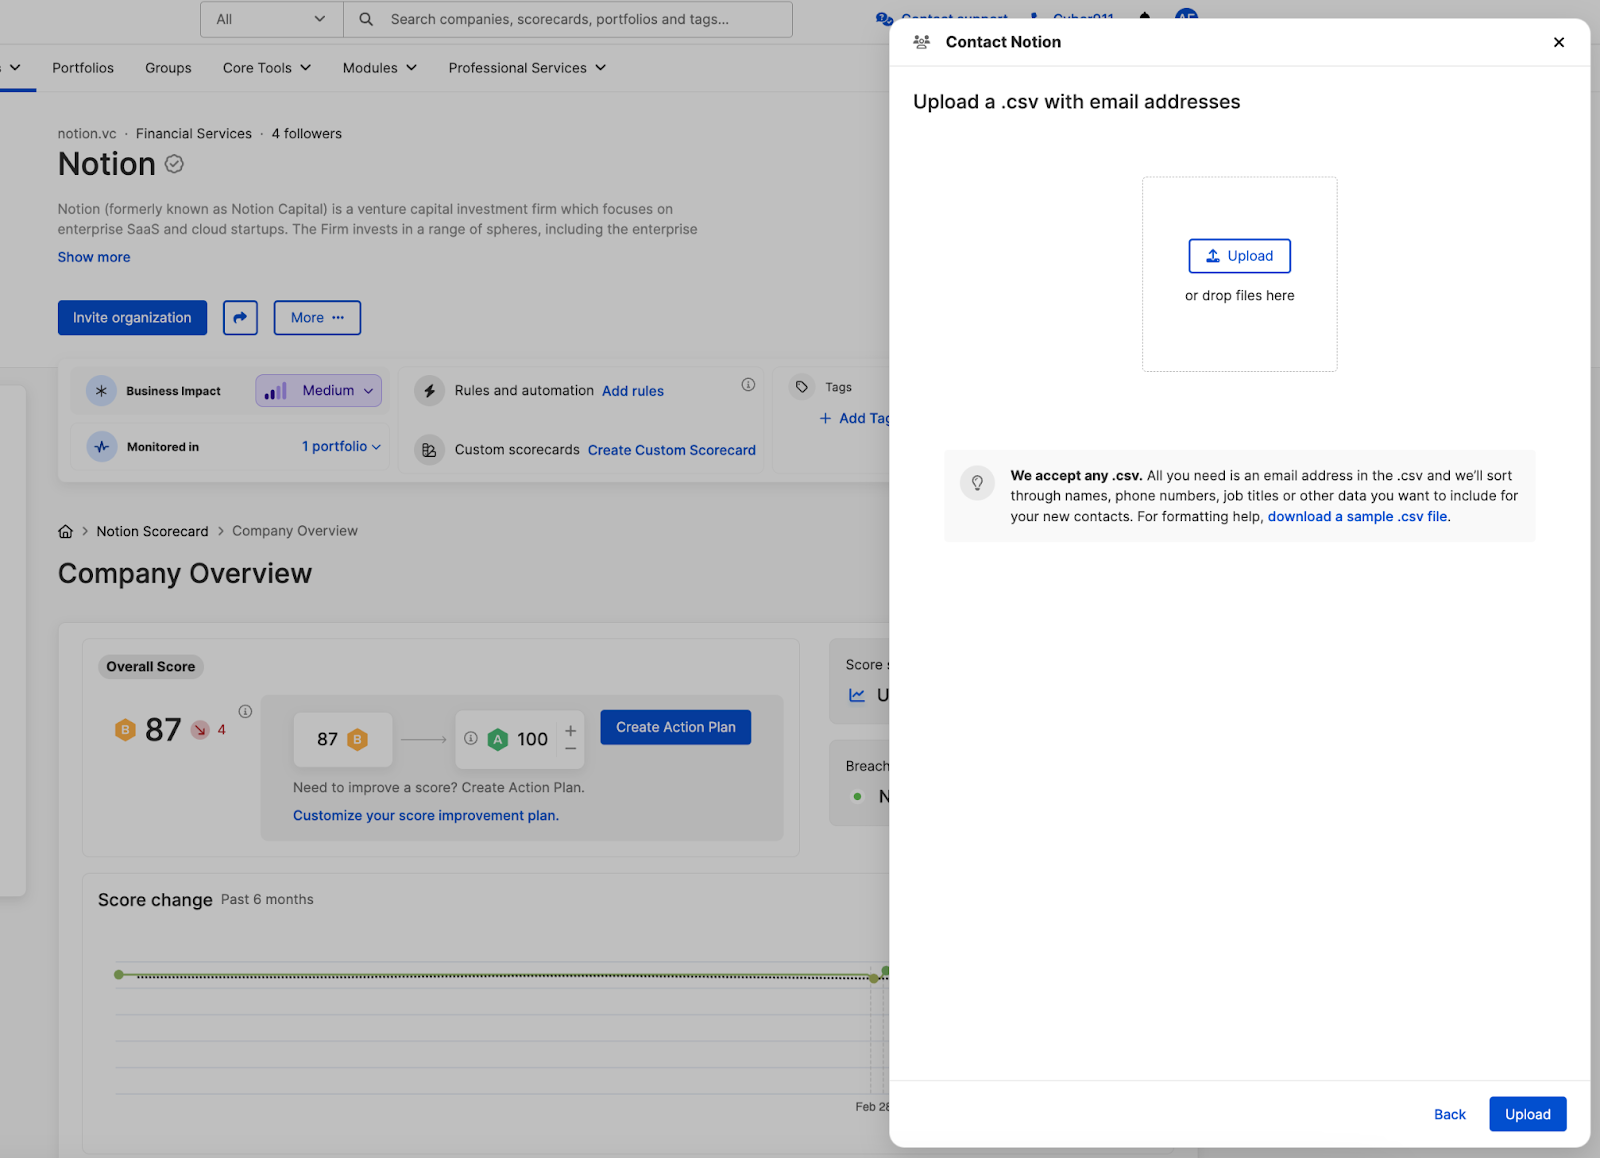Click the blue Upload button in the footer

coord(1527,1114)
